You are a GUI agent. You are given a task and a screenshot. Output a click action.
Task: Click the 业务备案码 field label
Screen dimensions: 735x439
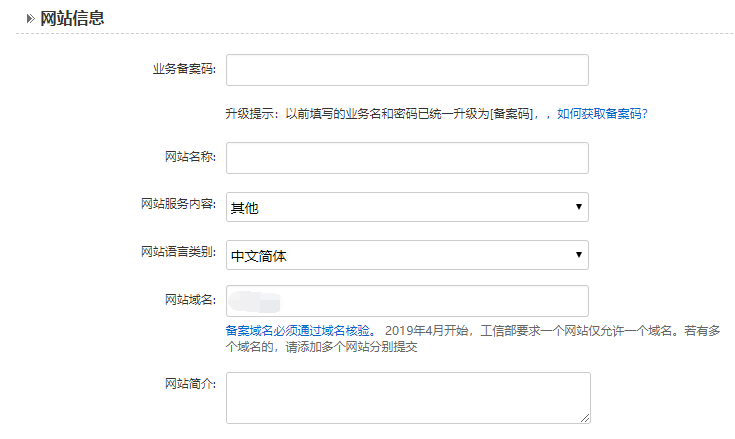[183, 68]
